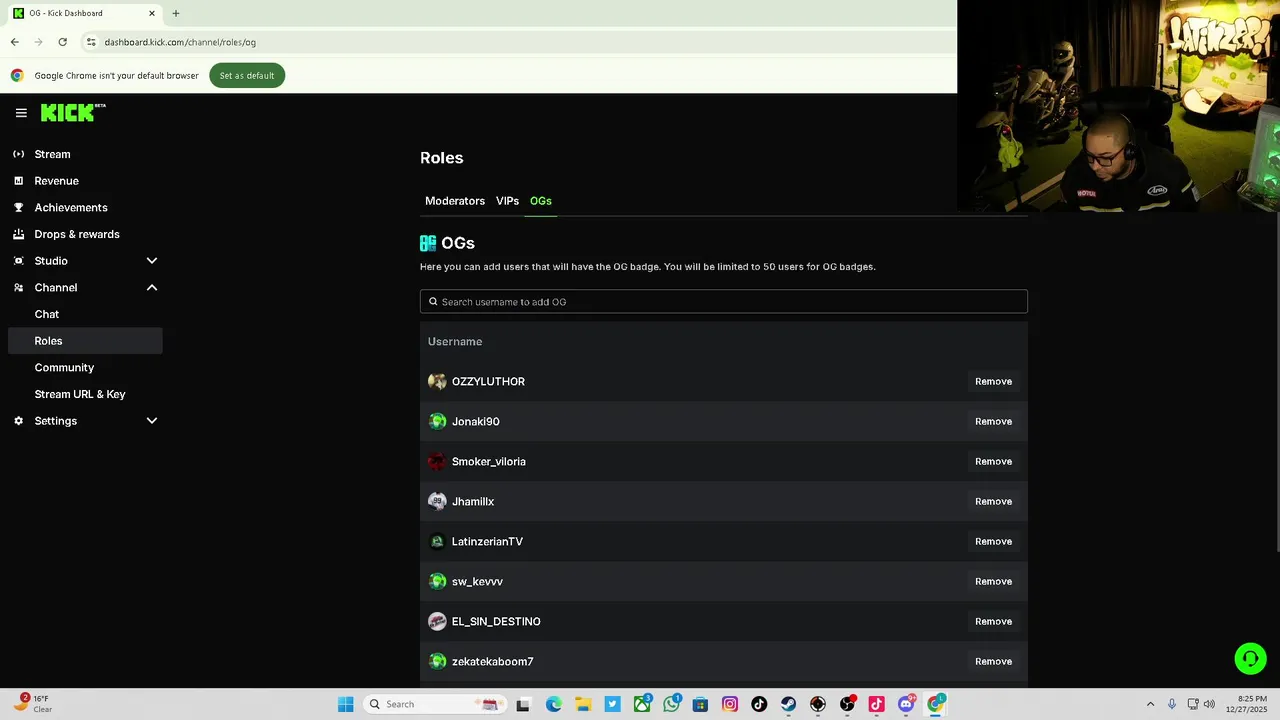Switch to the Moderators tab
The width and height of the screenshot is (1280, 720).
455,201
